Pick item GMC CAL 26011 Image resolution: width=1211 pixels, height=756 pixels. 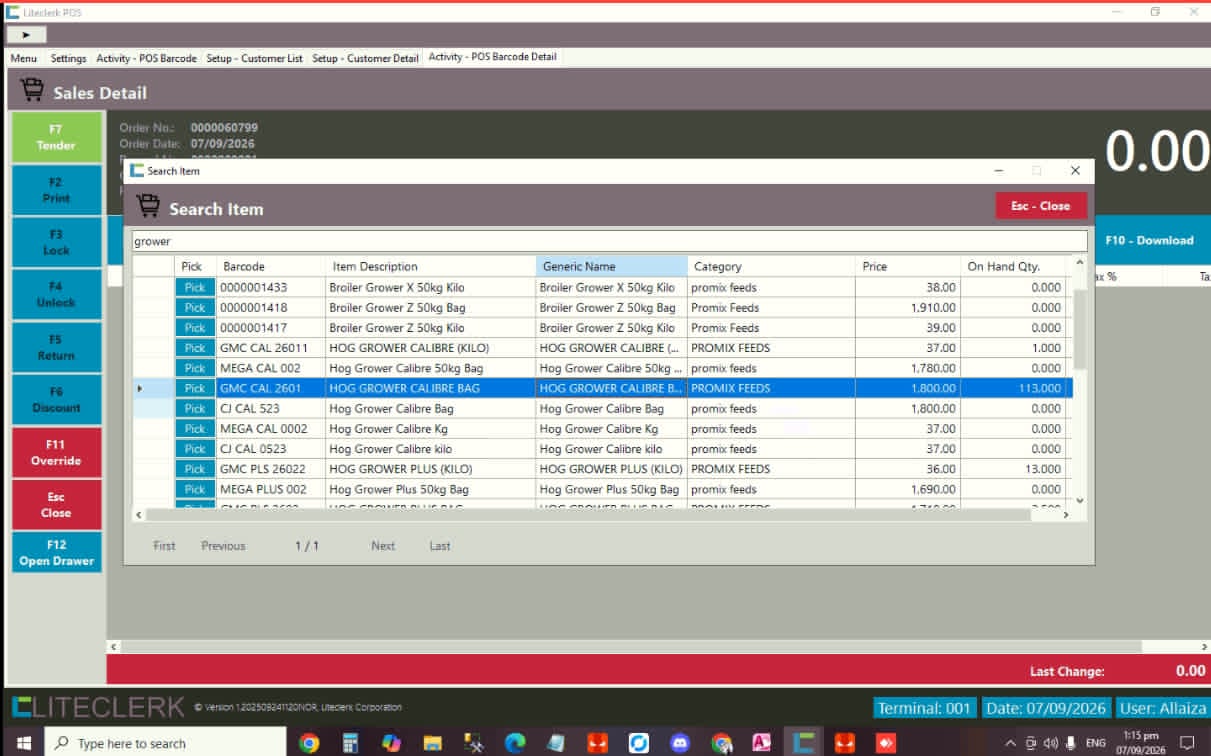(x=195, y=348)
